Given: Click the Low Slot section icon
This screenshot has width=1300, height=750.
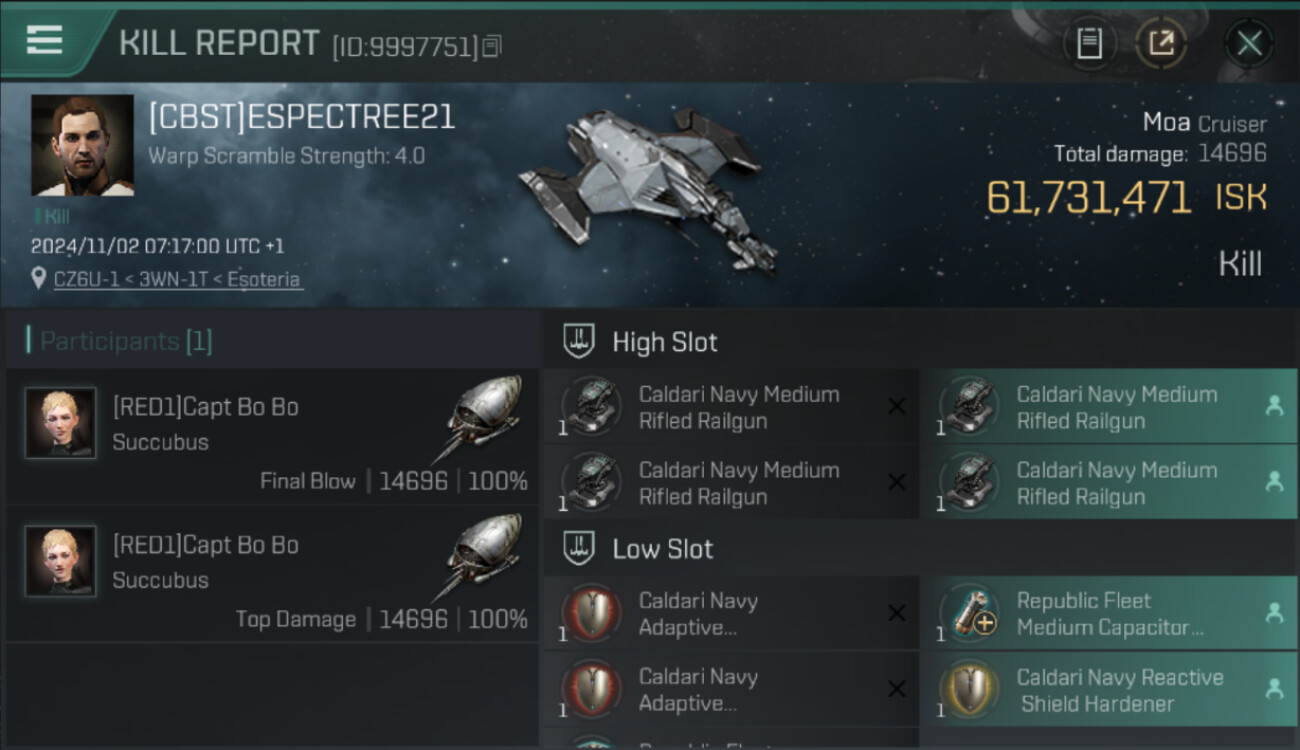Looking at the screenshot, I should (x=580, y=549).
